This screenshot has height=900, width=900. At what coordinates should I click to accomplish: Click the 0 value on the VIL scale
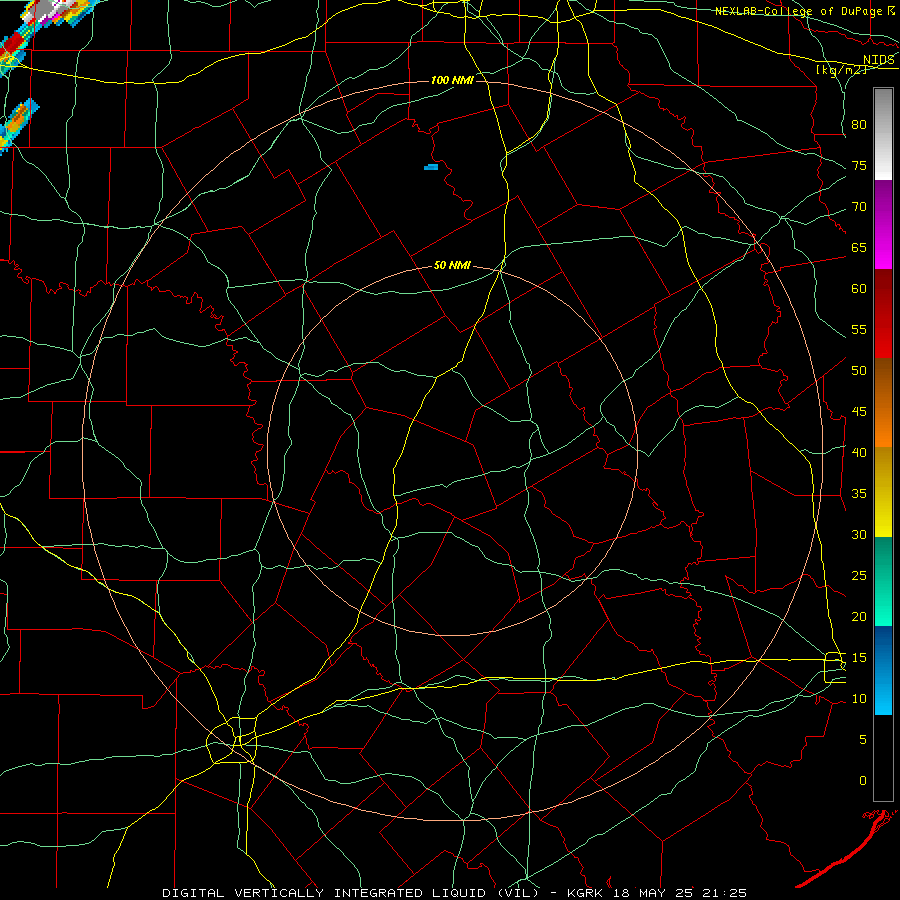click(x=863, y=781)
